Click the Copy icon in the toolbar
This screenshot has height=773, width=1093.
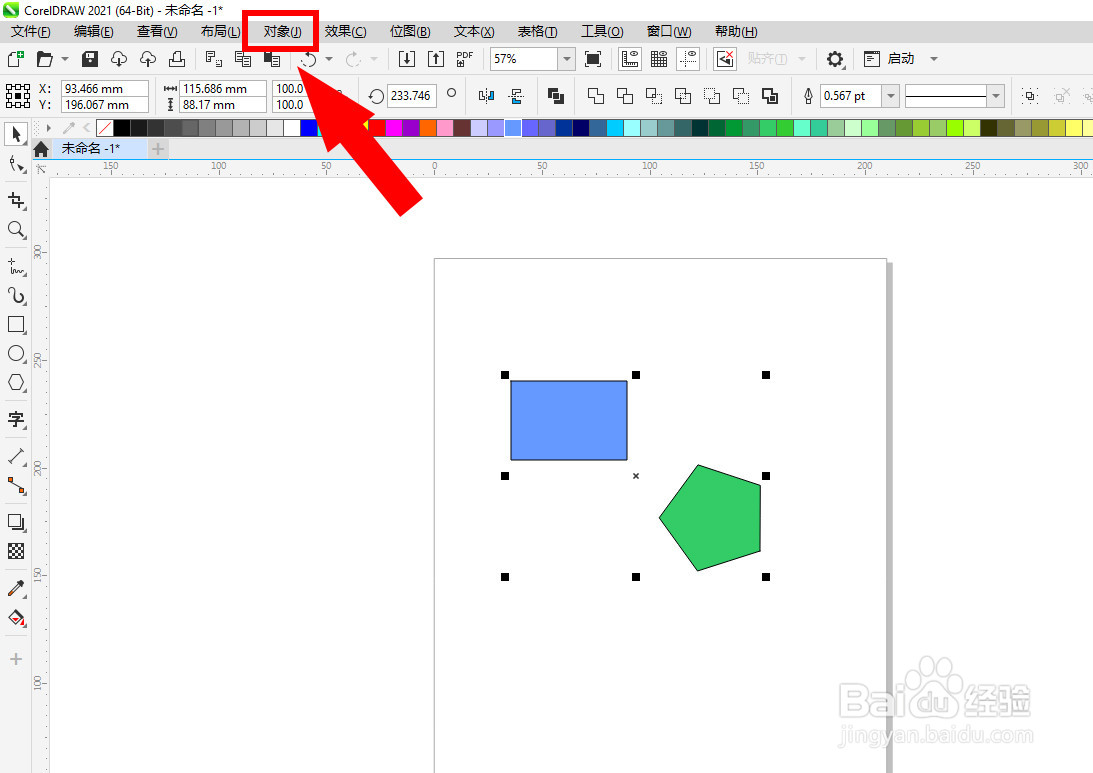(243, 59)
